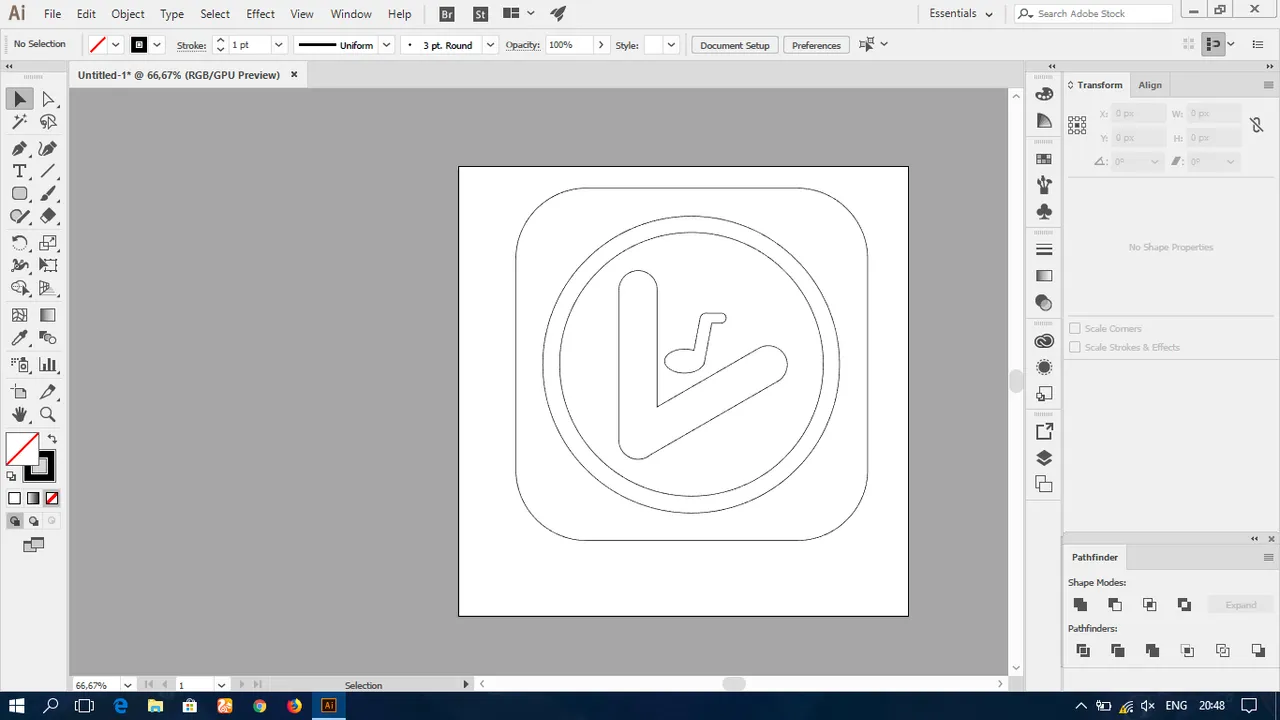Switch to the Align tab
Image resolution: width=1280 pixels, height=720 pixels.
tap(1150, 85)
